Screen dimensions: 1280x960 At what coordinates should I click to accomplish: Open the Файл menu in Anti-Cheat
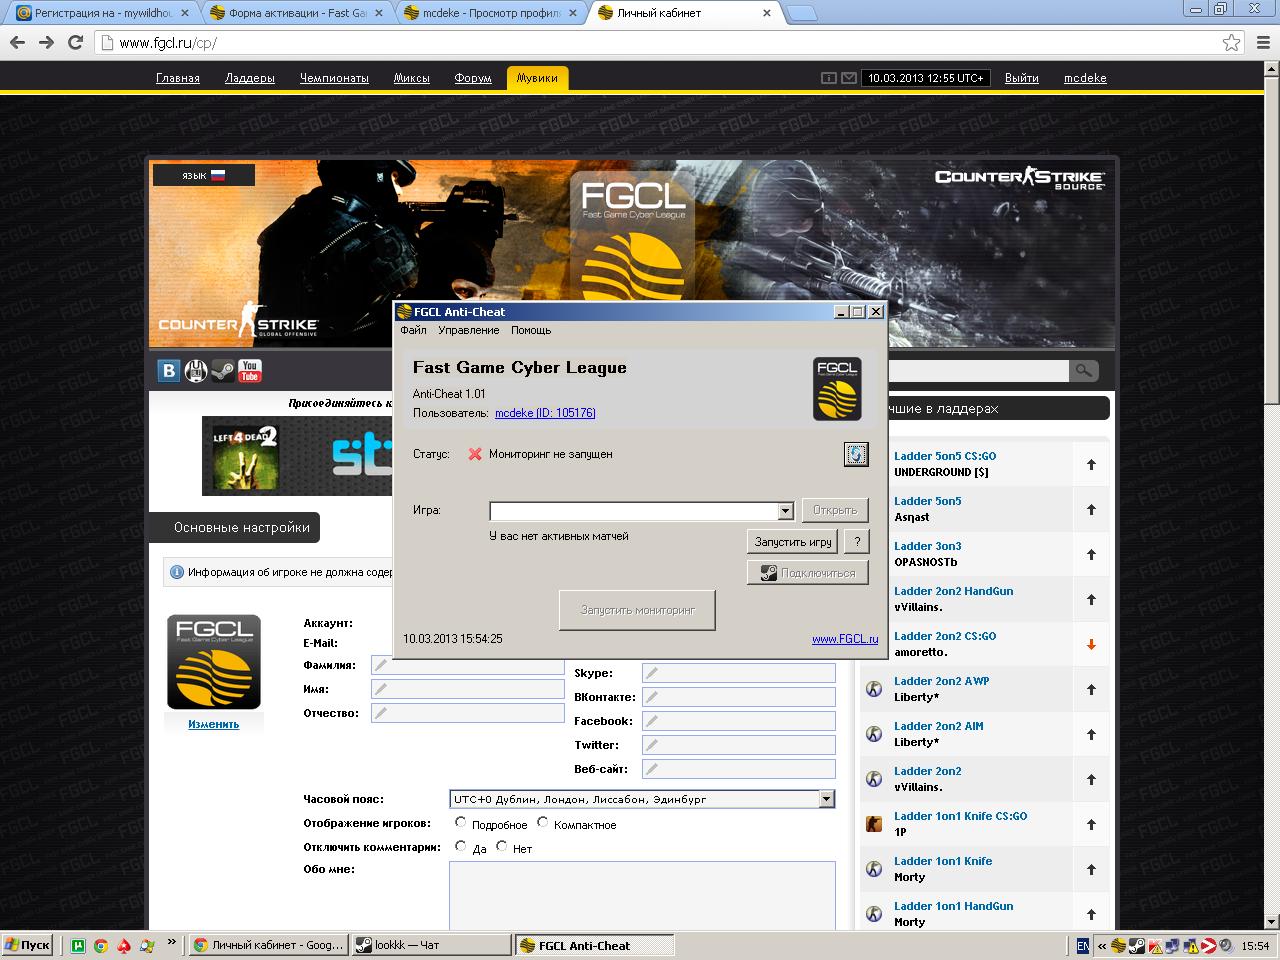(413, 330)
